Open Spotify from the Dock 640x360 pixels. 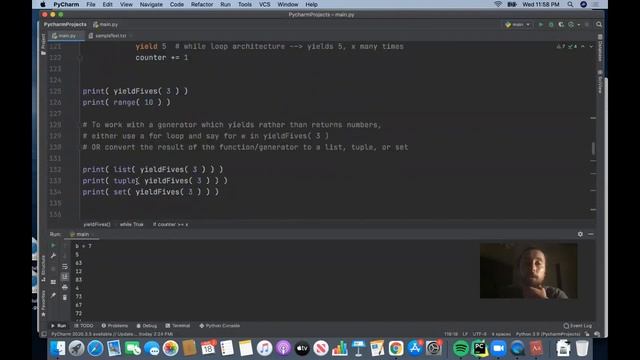point(460,349)
